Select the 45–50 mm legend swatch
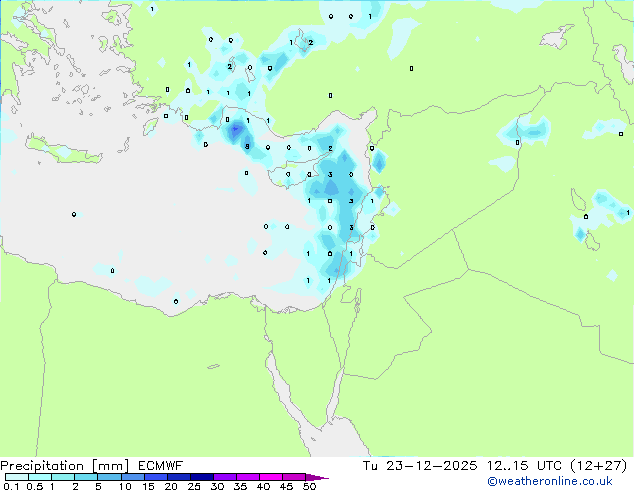634x490 pixels. point(294,477)
